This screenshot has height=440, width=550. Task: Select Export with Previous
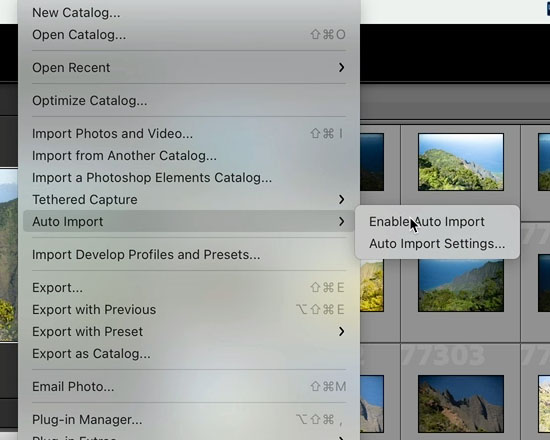(x=189, y=309)
